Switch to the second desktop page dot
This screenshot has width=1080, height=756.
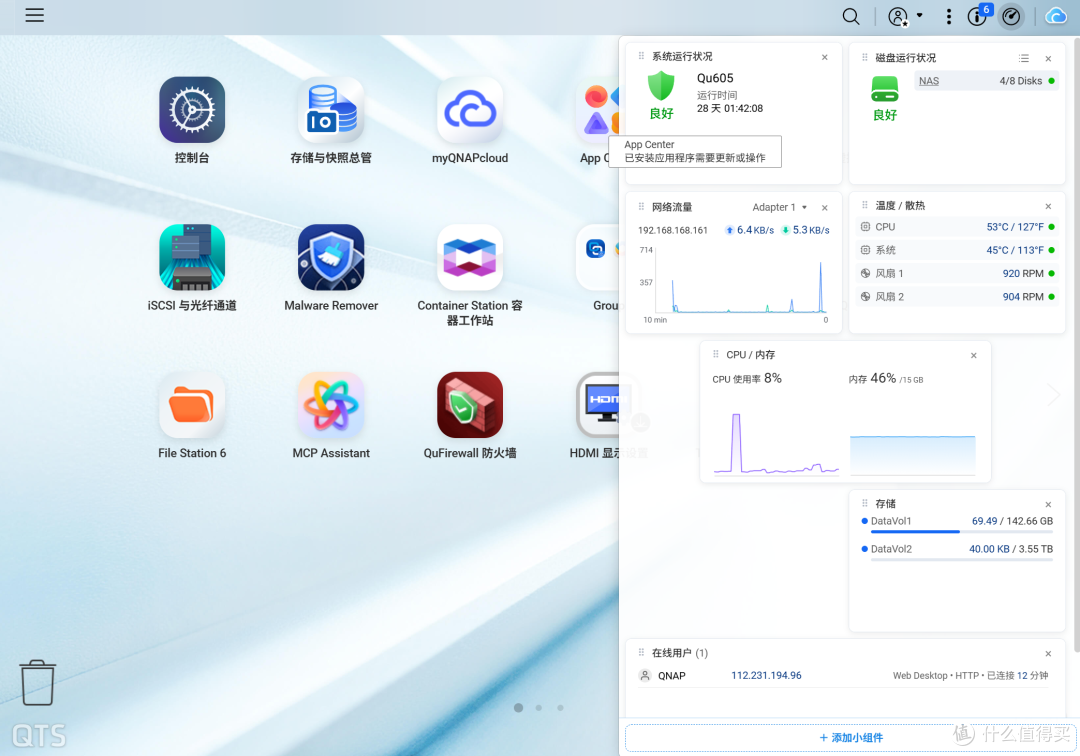[x=539, y=708]
